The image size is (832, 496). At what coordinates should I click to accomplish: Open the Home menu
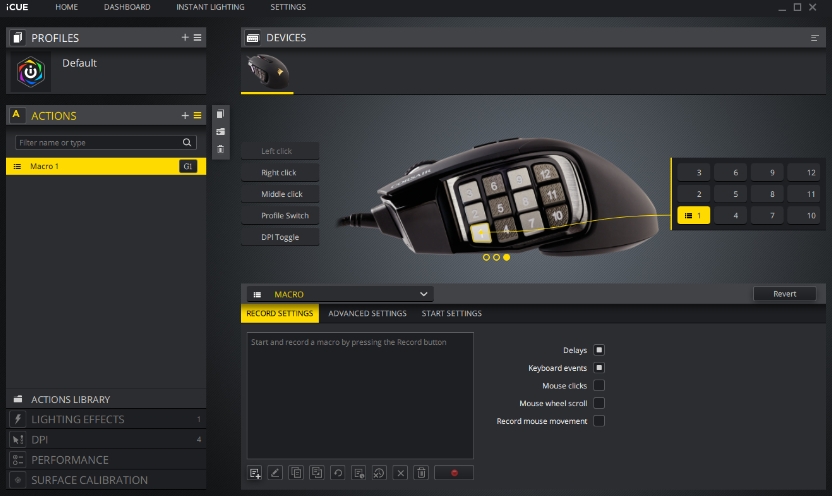tap(66, 7)
